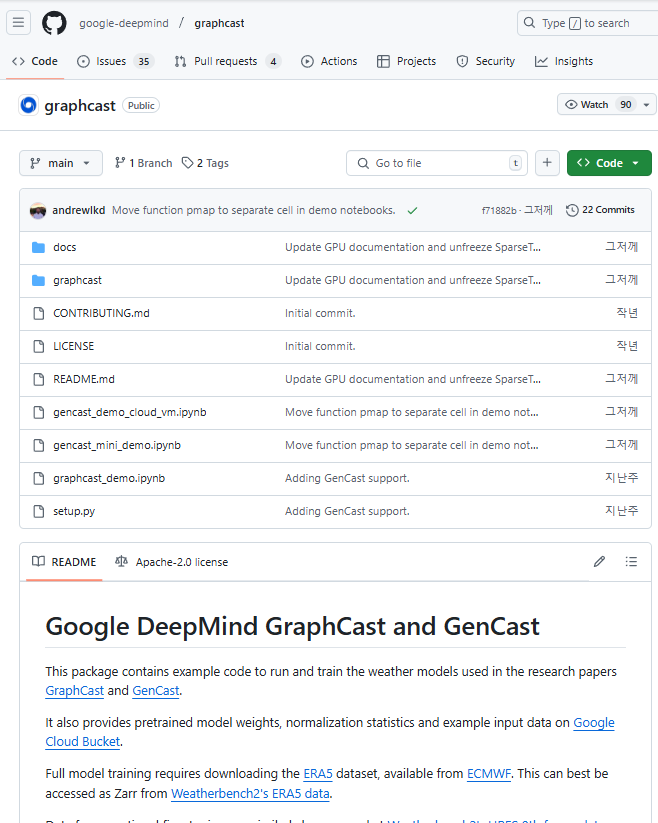Open the main branch selector dropdown

(x=61, y=163)
